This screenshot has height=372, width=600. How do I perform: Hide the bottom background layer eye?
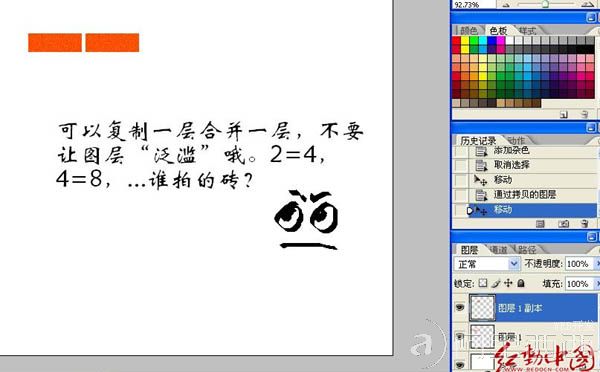point(460,365)
